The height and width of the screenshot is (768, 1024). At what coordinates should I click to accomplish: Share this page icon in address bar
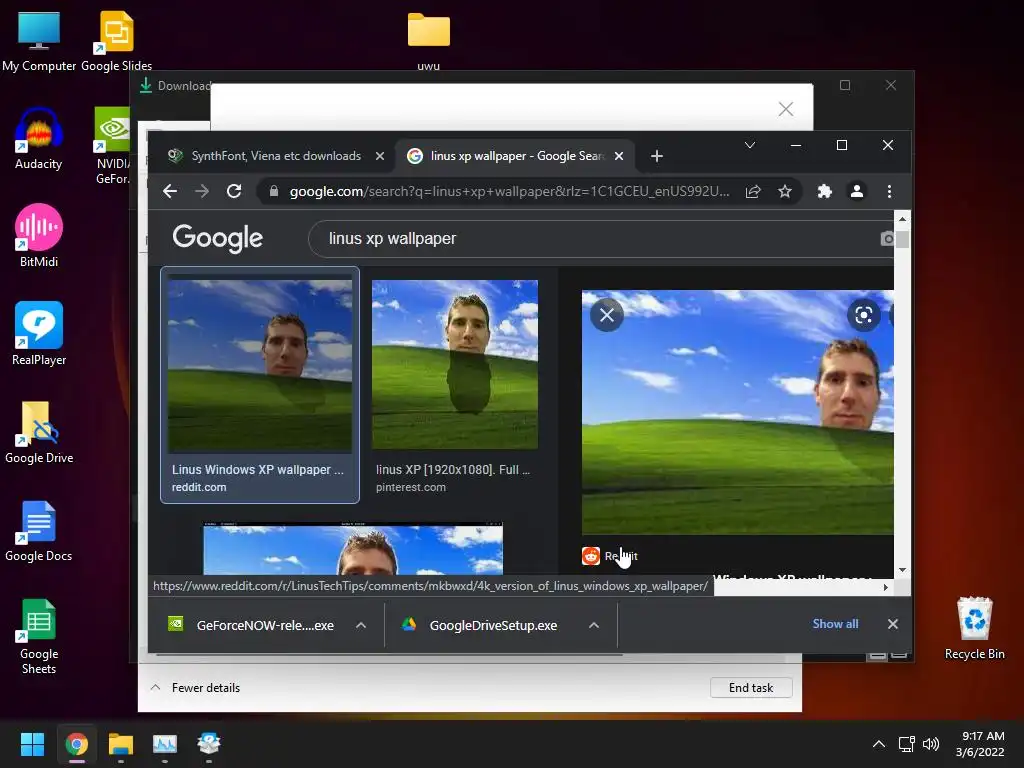[753, 191]
